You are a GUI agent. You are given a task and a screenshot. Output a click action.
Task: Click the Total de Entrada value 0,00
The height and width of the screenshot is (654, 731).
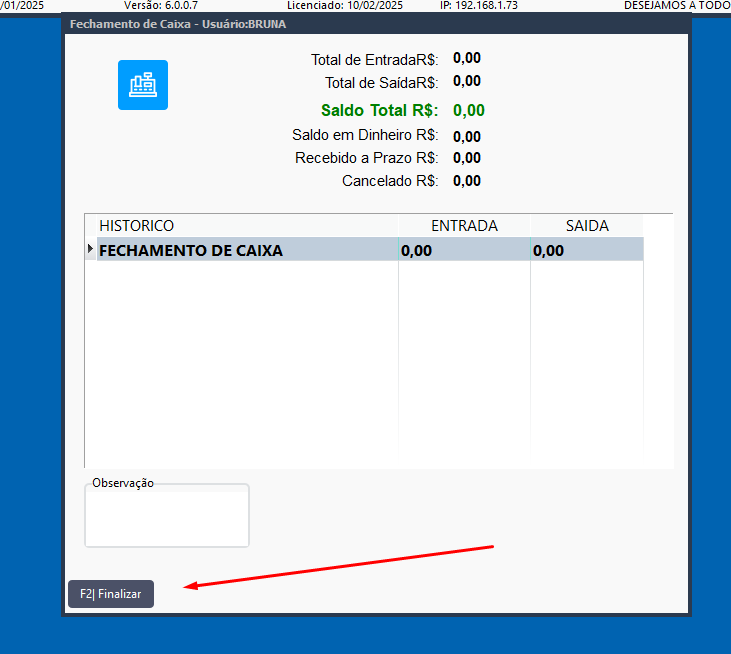tap(467, 58)
